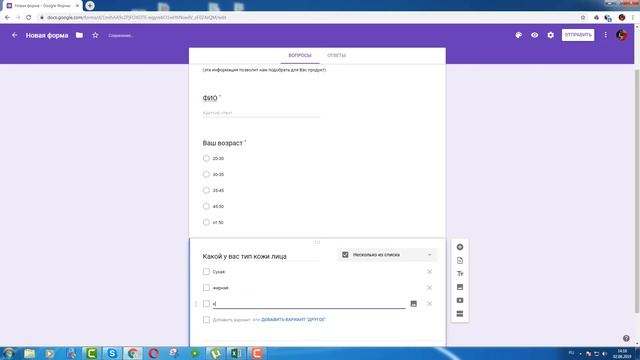Open Windows Start menu
The width and height of the screenshot is (640, 360).
[x=8, y=353]
